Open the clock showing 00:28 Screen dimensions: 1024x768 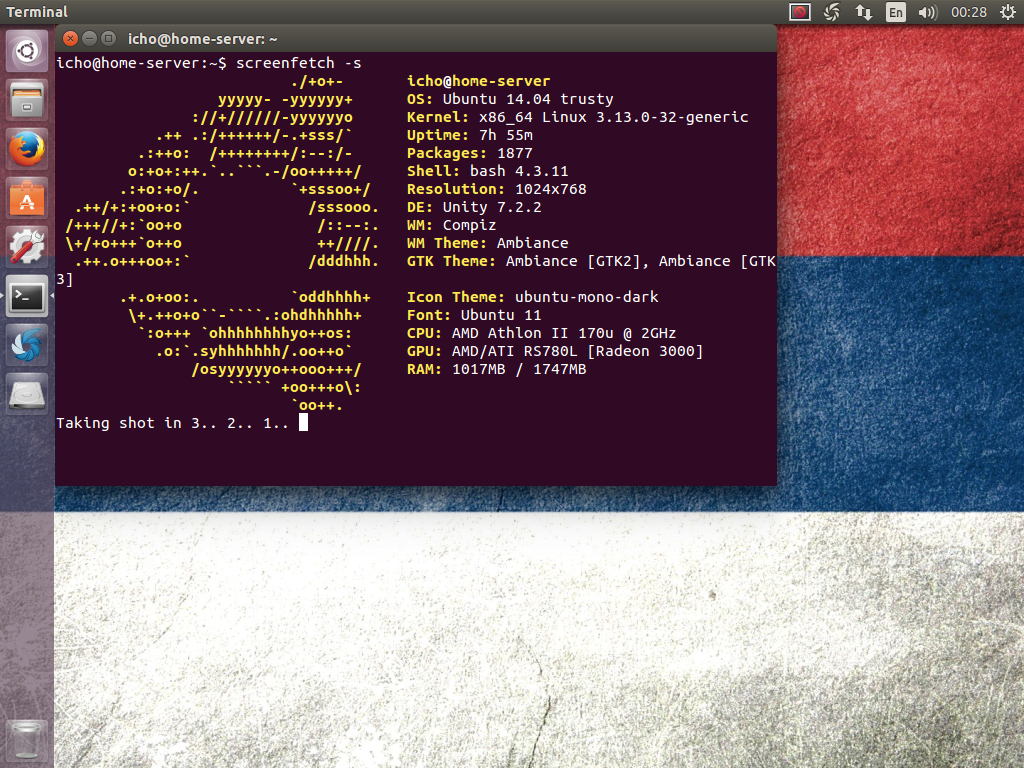click(x=968, y=12)
